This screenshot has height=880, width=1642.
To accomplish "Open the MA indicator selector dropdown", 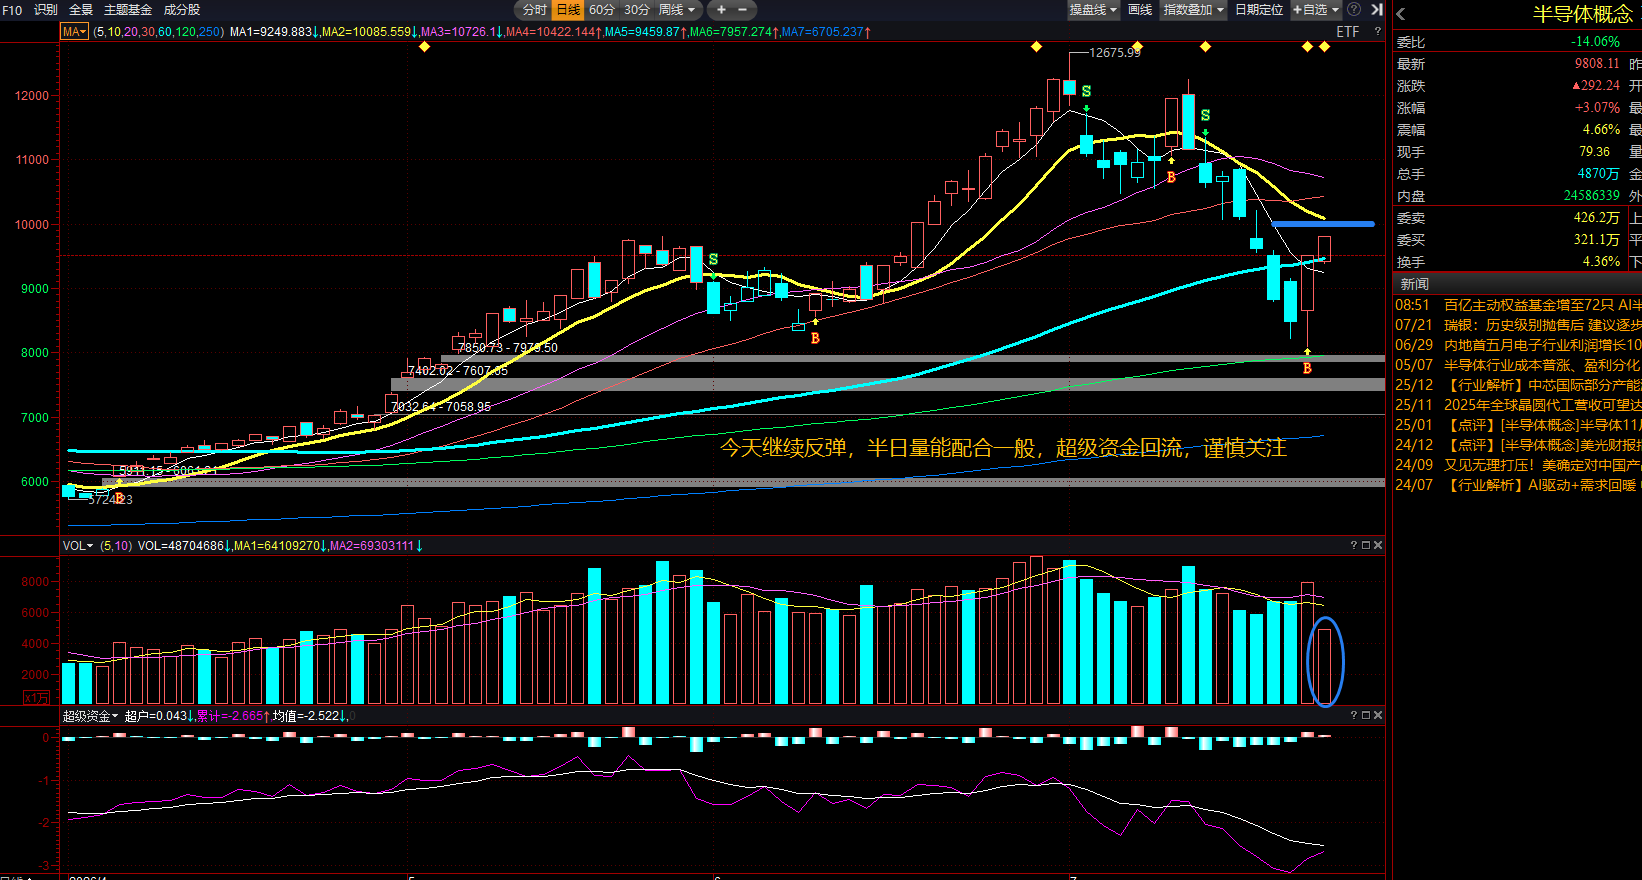I will 74,32.
